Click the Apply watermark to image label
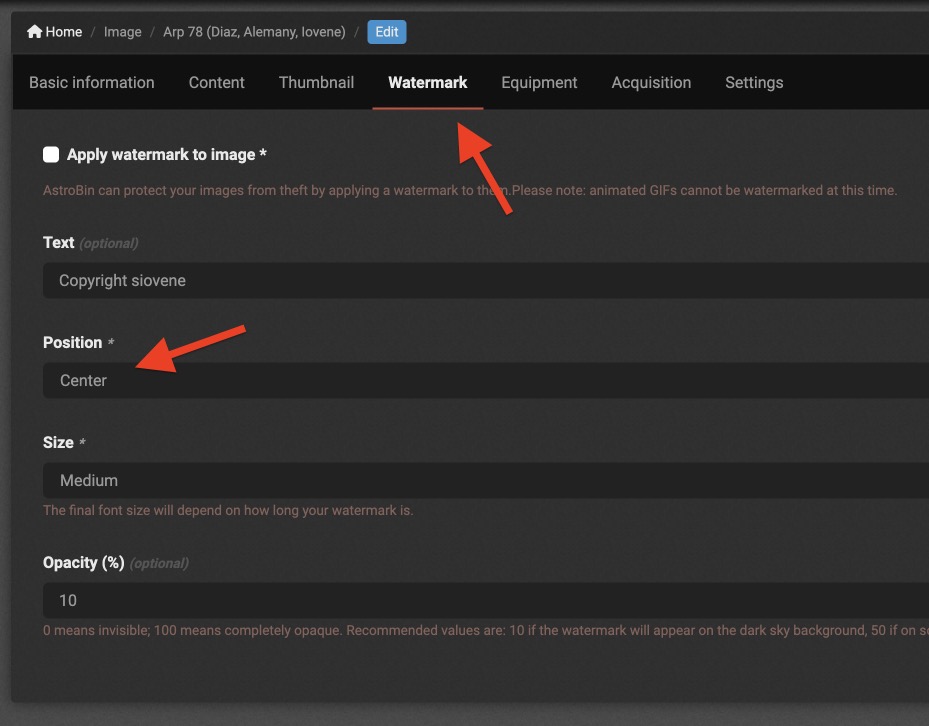 tap(166, 155)
